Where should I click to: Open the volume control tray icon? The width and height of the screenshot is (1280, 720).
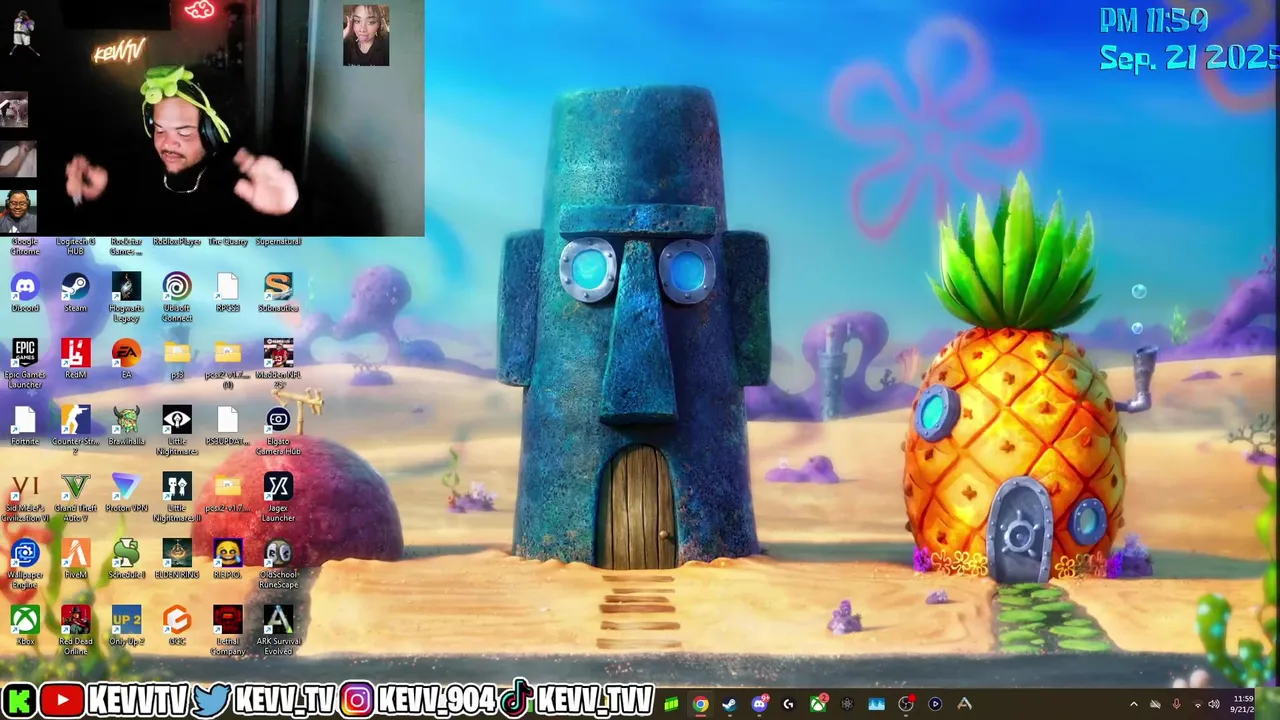pos(1214,704)
